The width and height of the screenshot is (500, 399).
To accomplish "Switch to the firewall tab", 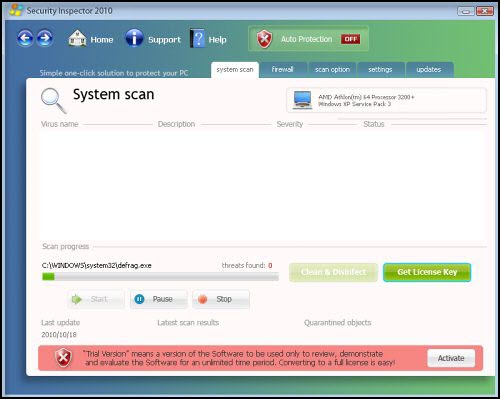I will (x=283, y=70).
